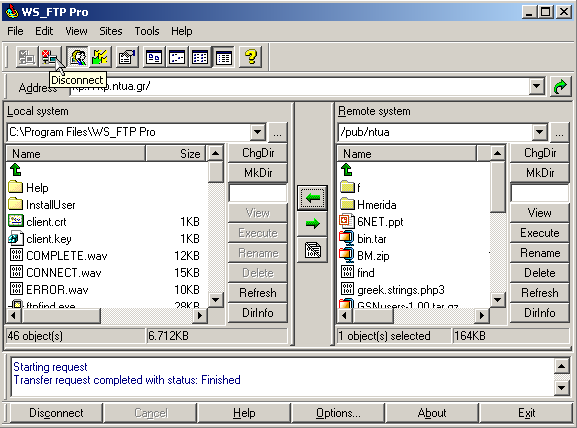The image size is (577, 428).
Task: Click log pane scroll up arrow
Action: (x=562, y=366)
